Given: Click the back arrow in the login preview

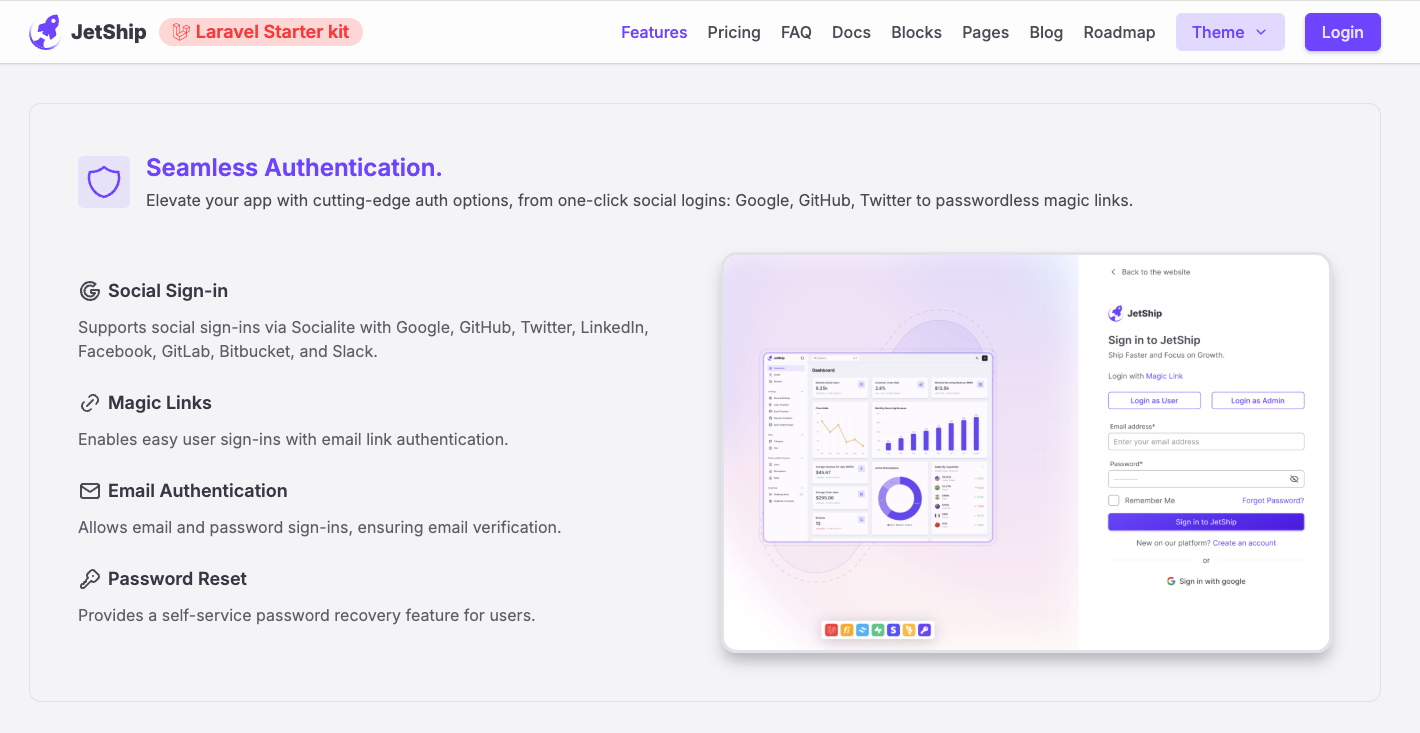Looking at the screenshot, I should (x=1113, y=272).
